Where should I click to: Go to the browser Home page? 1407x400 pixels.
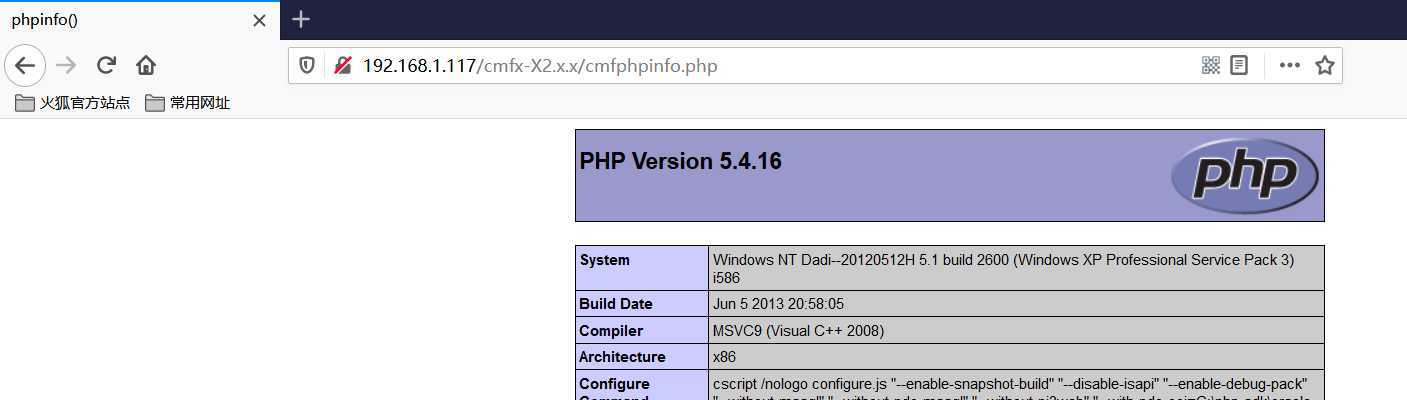pos(146,66)
